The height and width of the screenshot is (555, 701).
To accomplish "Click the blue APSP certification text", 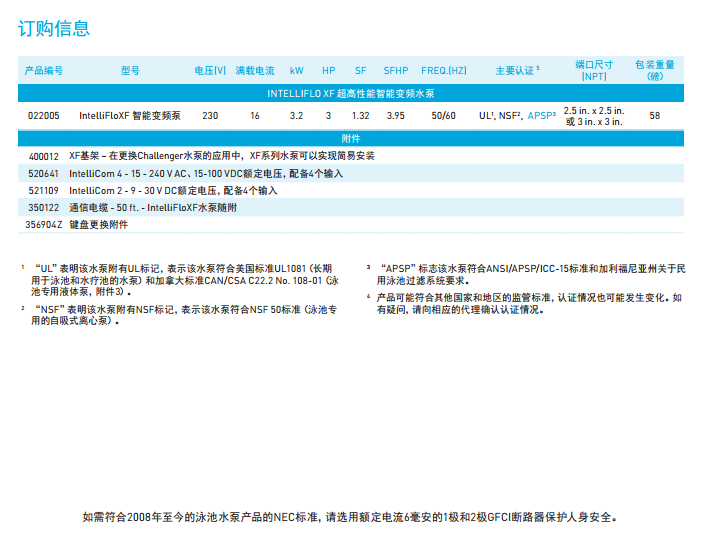I will [541, 116].
